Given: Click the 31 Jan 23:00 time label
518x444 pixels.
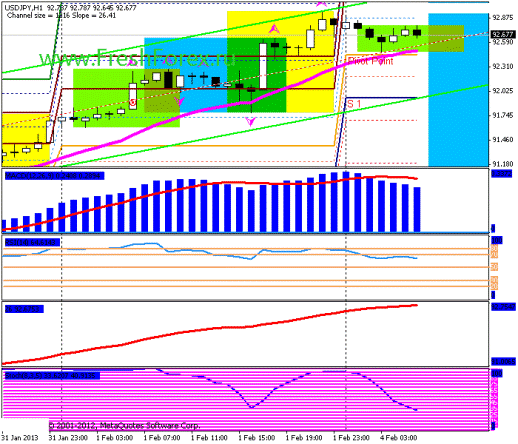Looking at the screenshot, I should pos(68,438).
